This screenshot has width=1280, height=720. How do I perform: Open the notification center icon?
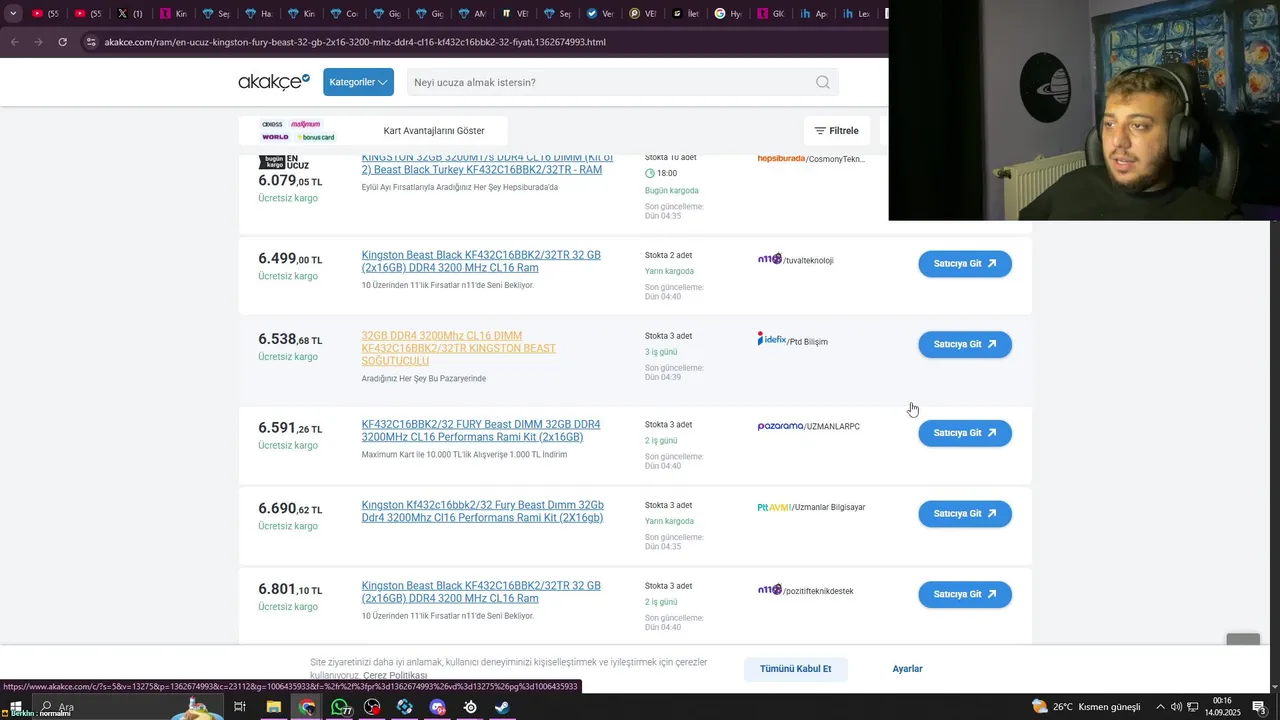1260,707
